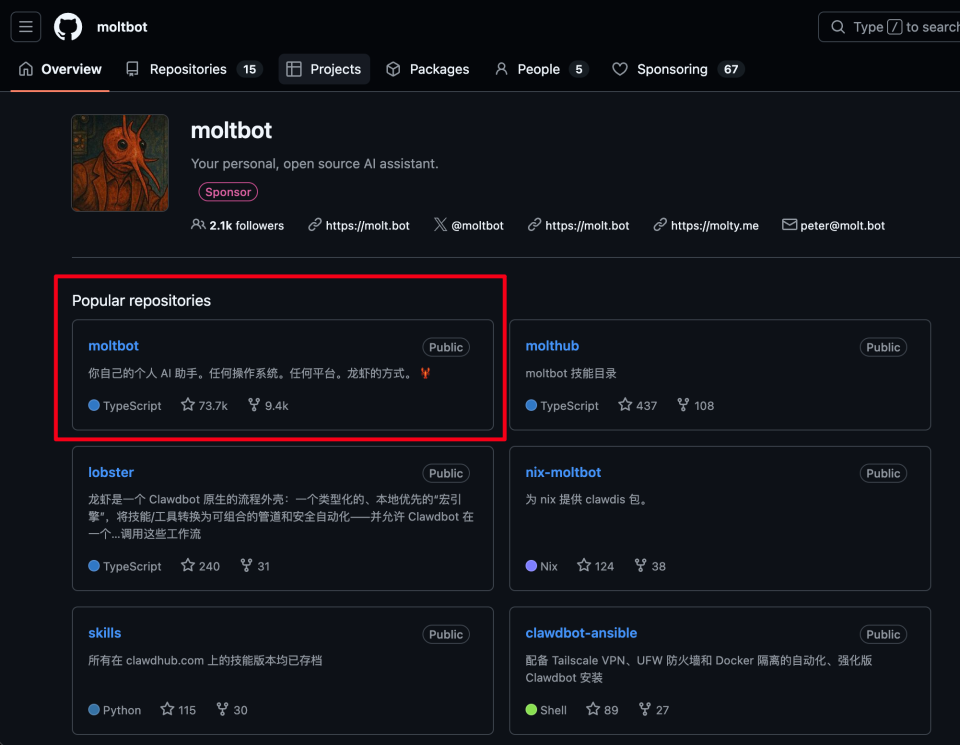This screenshot has height=745, width=960.
Task: Open the Packages tab
Action: [x=427, y=69]
